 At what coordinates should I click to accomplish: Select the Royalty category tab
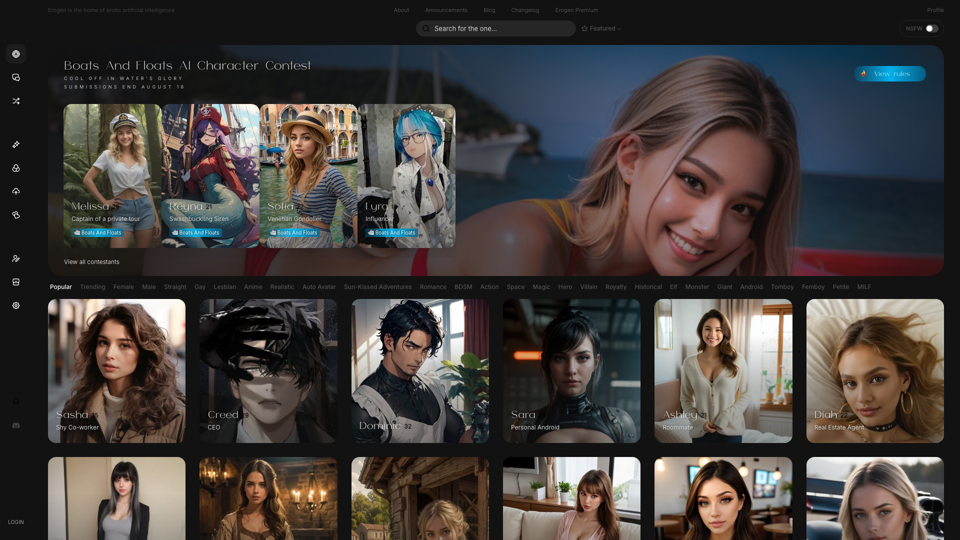point(616,287)
